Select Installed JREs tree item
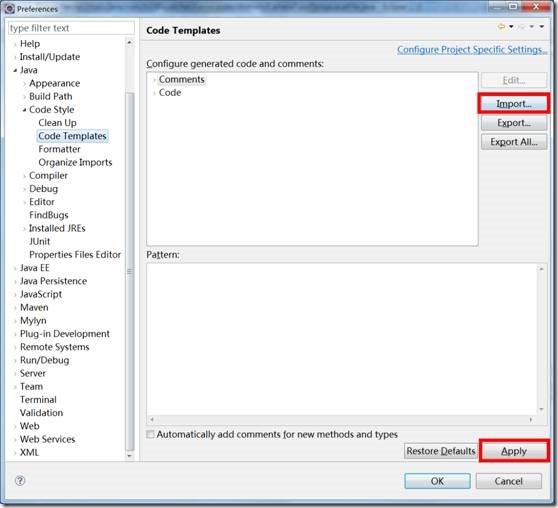The width and height of the screenshot is (558, 508). [x=57, y=228]
